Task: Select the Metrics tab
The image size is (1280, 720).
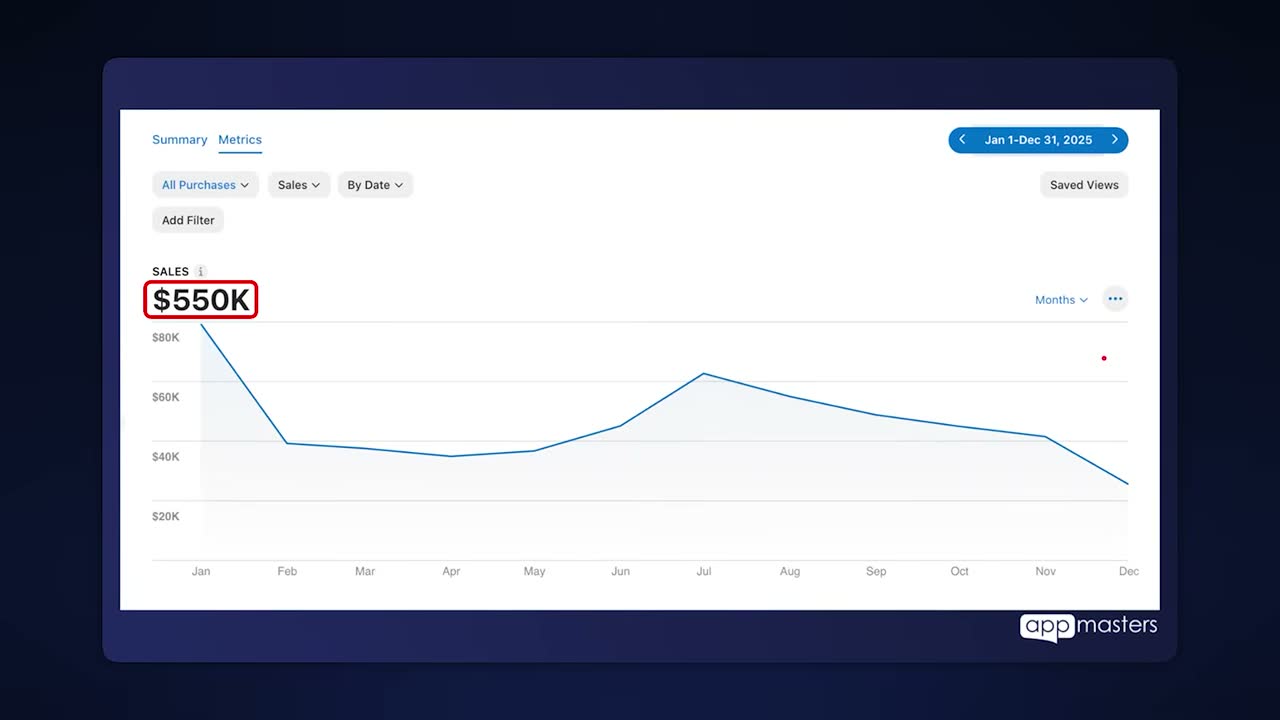Action: pos(240,140)
